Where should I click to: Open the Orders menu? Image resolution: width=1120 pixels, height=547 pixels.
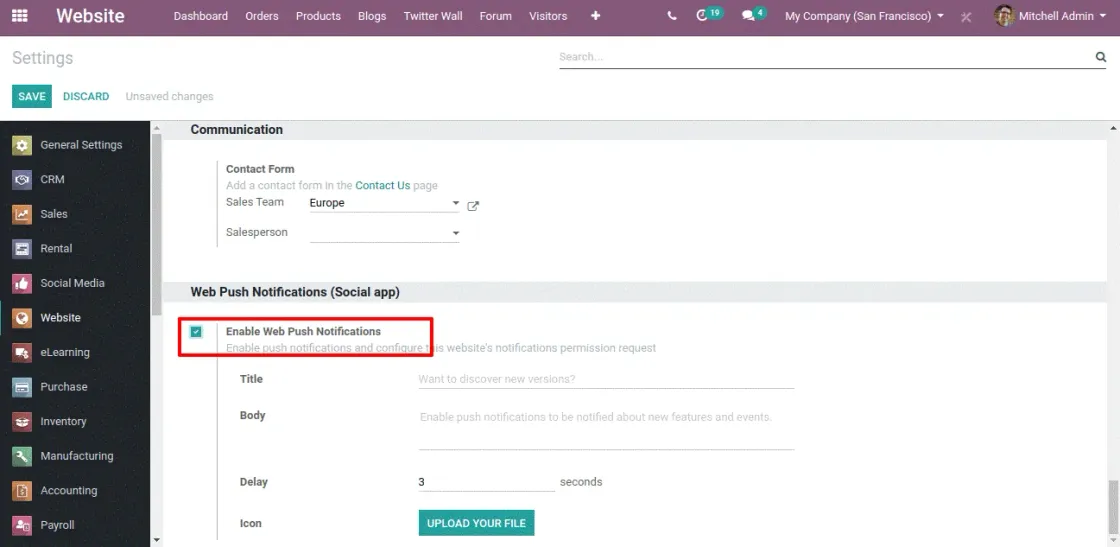(x=262, y=16)
